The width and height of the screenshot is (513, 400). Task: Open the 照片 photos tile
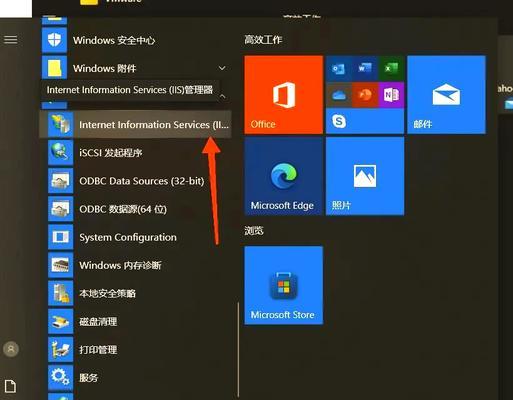click(365, 176)
